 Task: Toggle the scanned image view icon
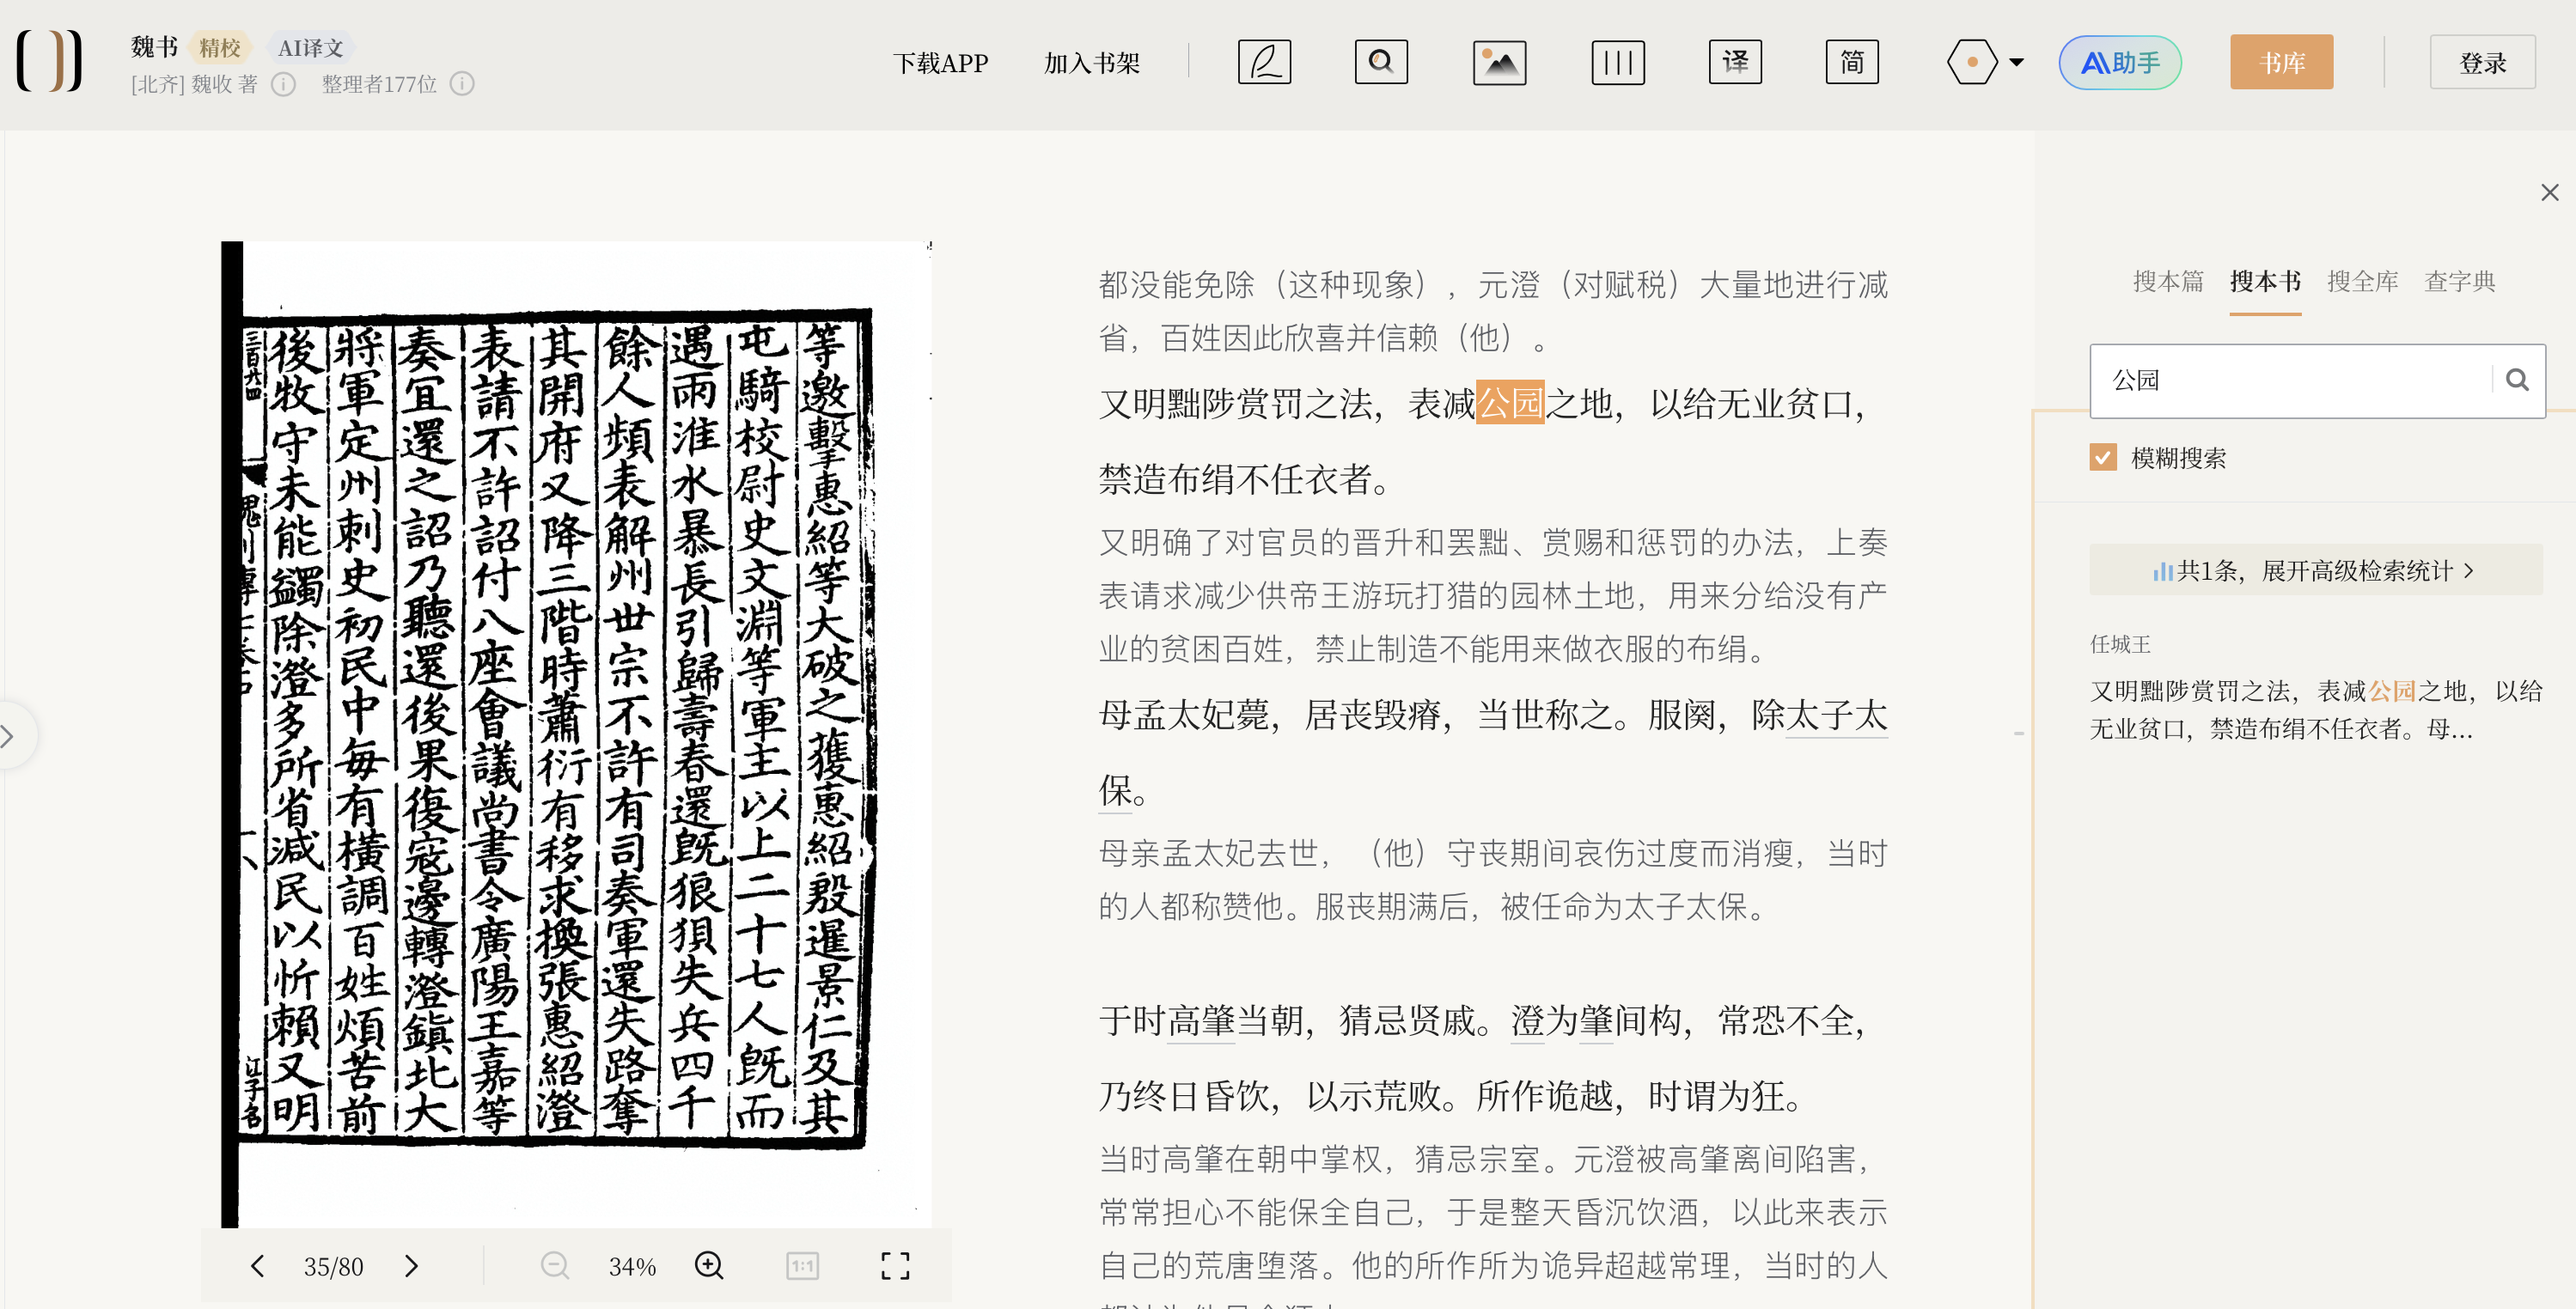click(x=1499, y=62)
